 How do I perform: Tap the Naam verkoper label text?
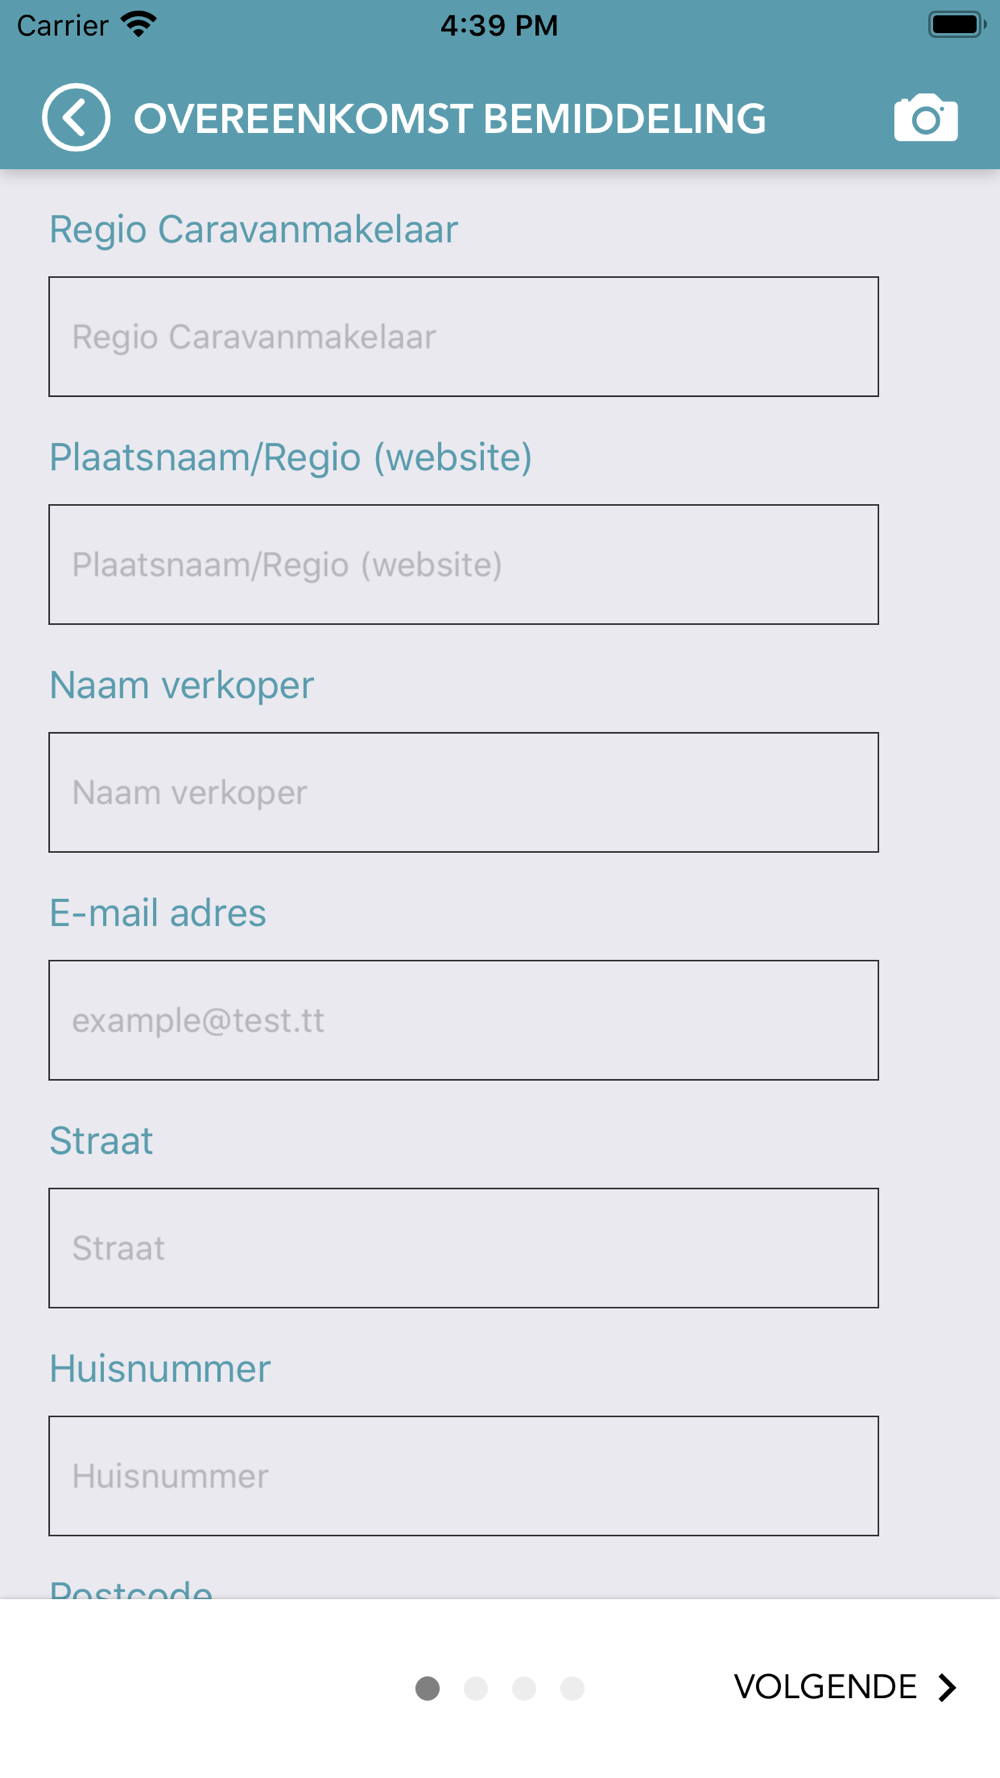182,685
